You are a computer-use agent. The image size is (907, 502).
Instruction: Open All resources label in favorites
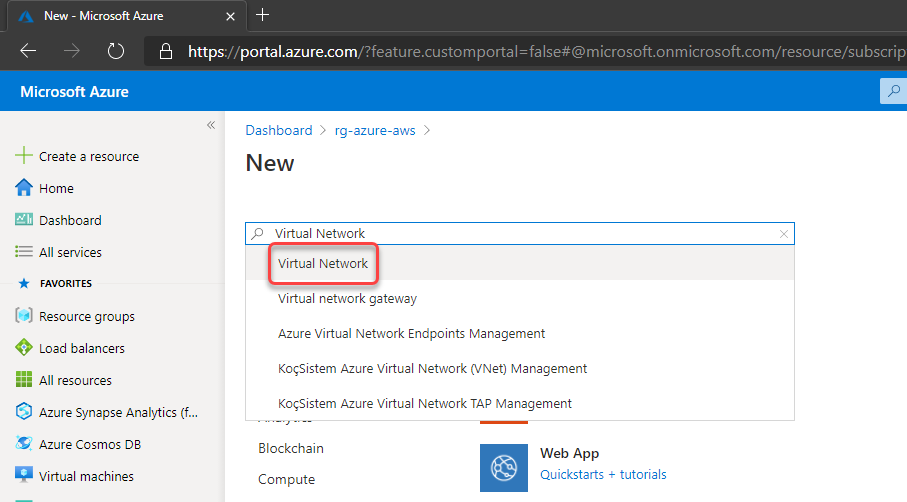click(x=75, y=381)
